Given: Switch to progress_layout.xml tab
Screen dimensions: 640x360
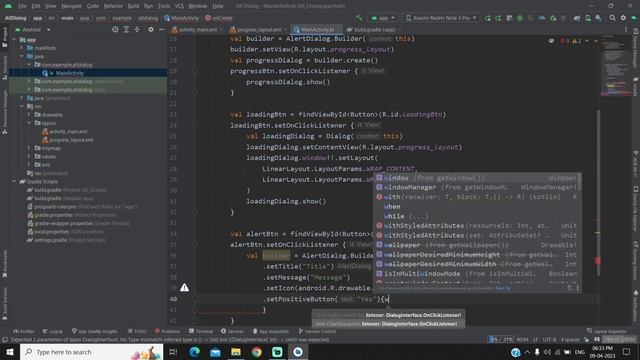Looking at the screenshot, I should (x=258, y=29).
